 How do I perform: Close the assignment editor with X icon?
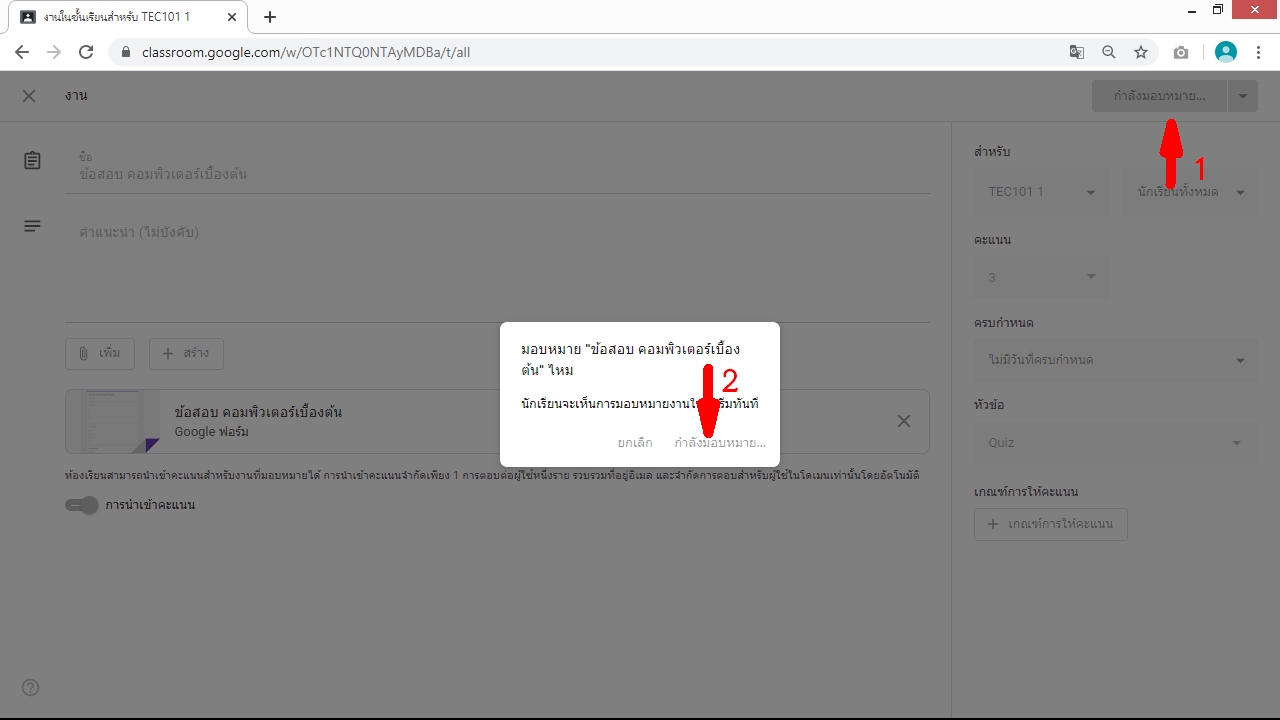29,96
